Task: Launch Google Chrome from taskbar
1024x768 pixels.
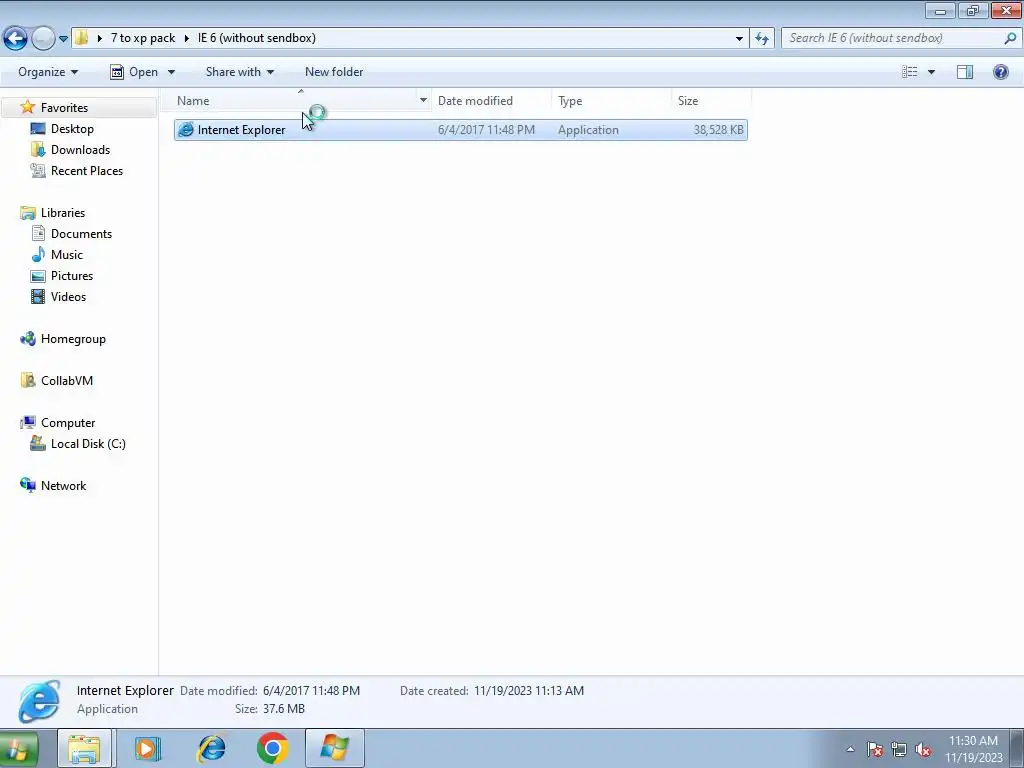Action: pyautogui.click(x=272, y=748)
